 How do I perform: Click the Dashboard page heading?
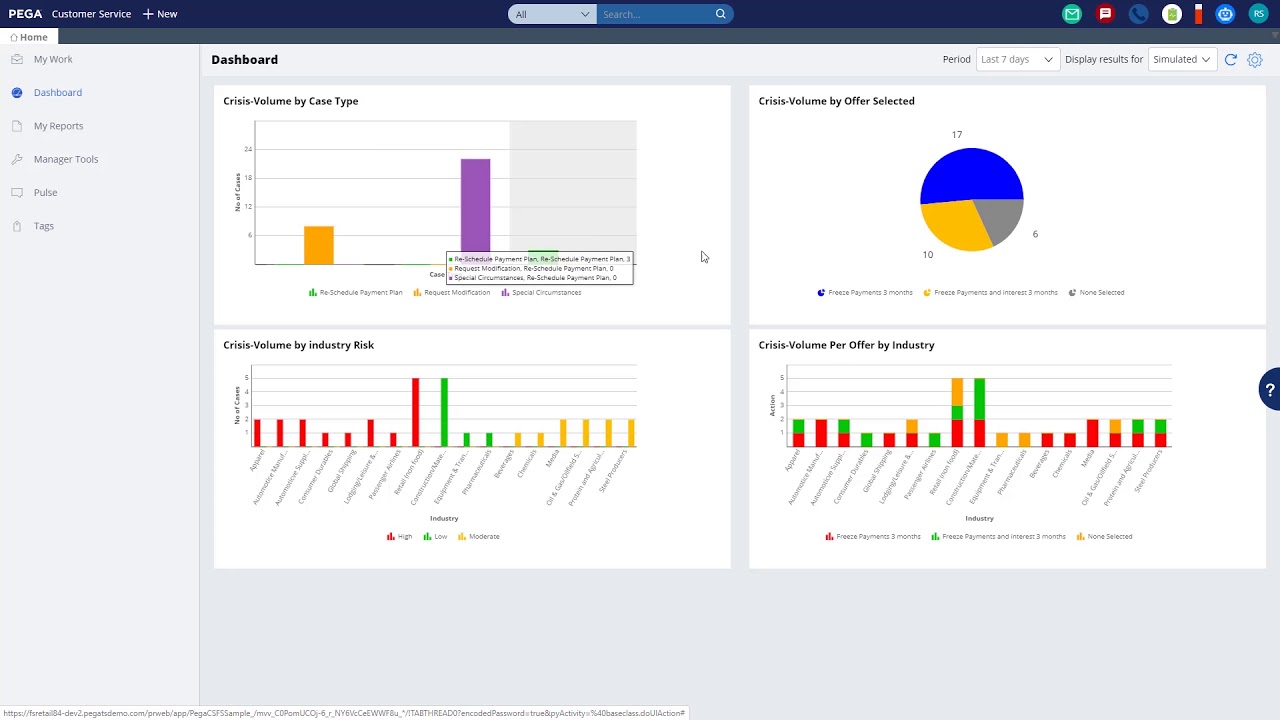coord(244,59)
